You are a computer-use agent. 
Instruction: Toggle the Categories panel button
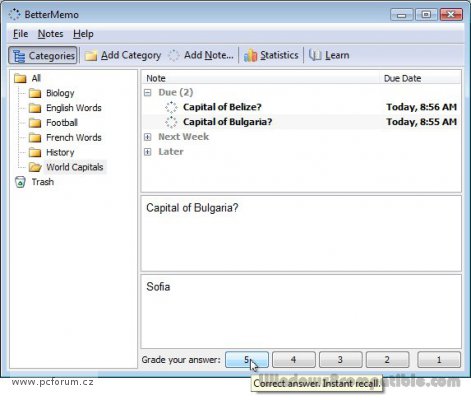(x=43, y=55)
